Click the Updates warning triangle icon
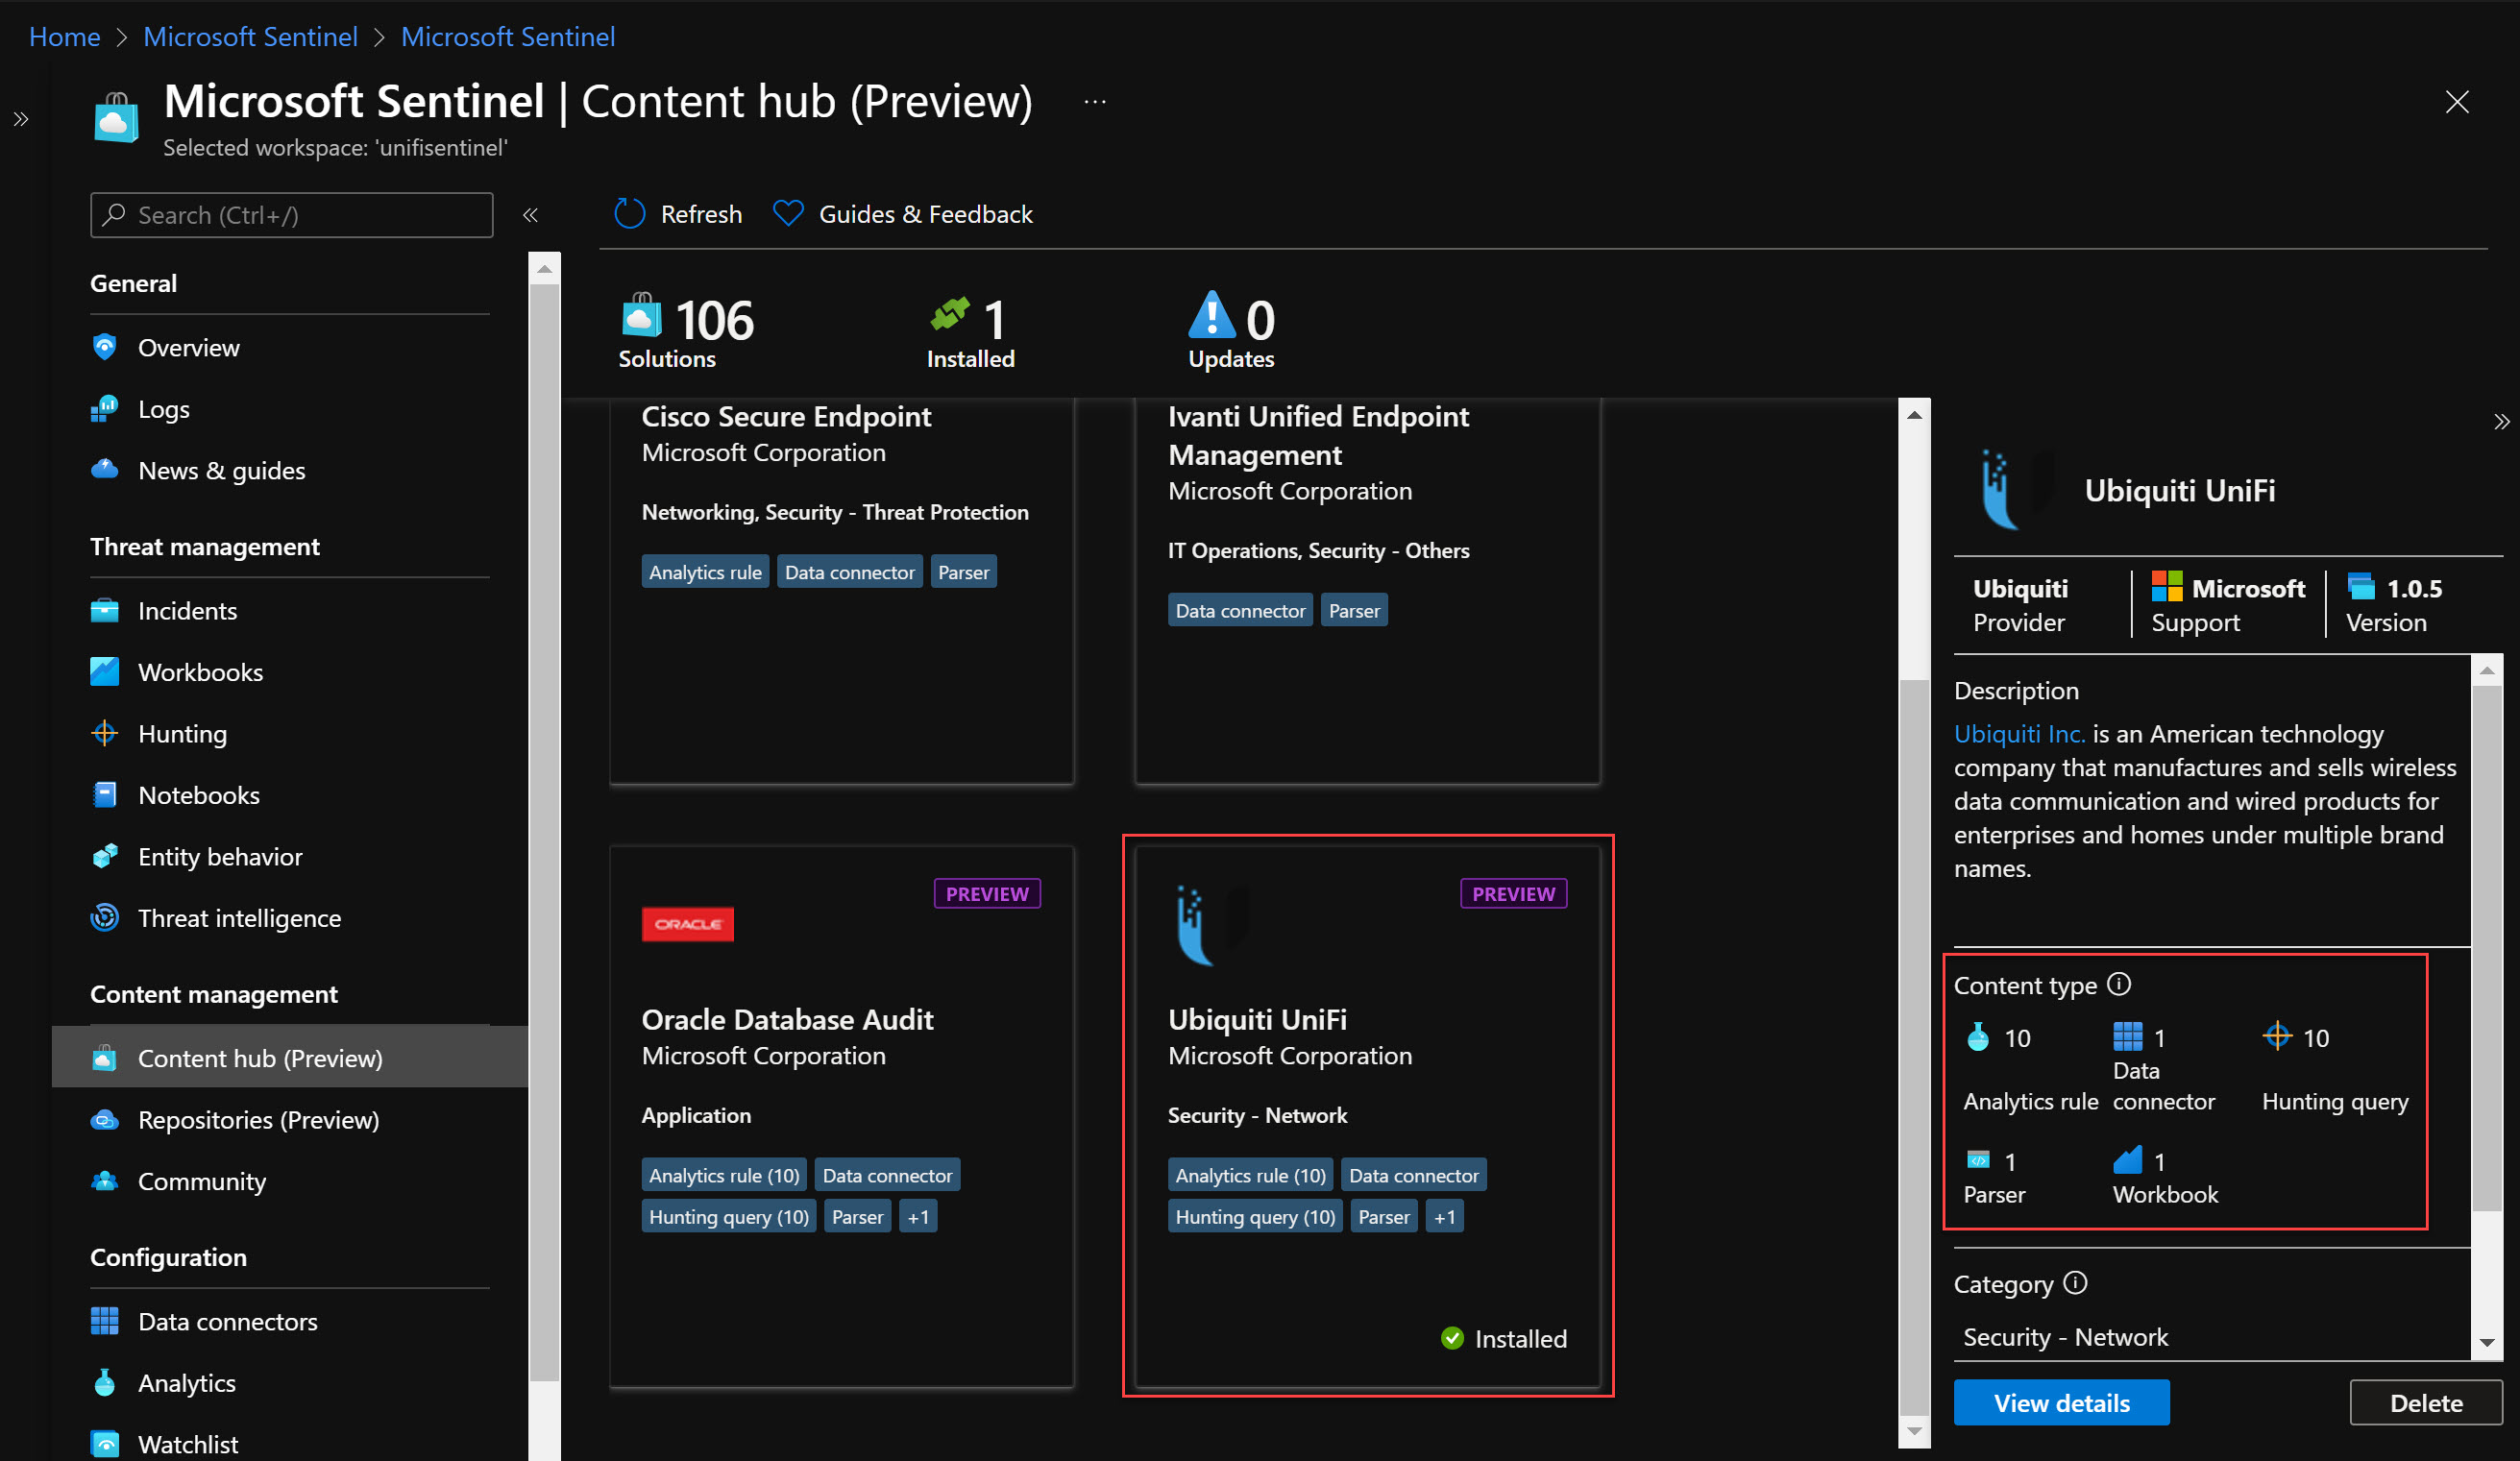The image size is (2520, 1461). 1211,314
